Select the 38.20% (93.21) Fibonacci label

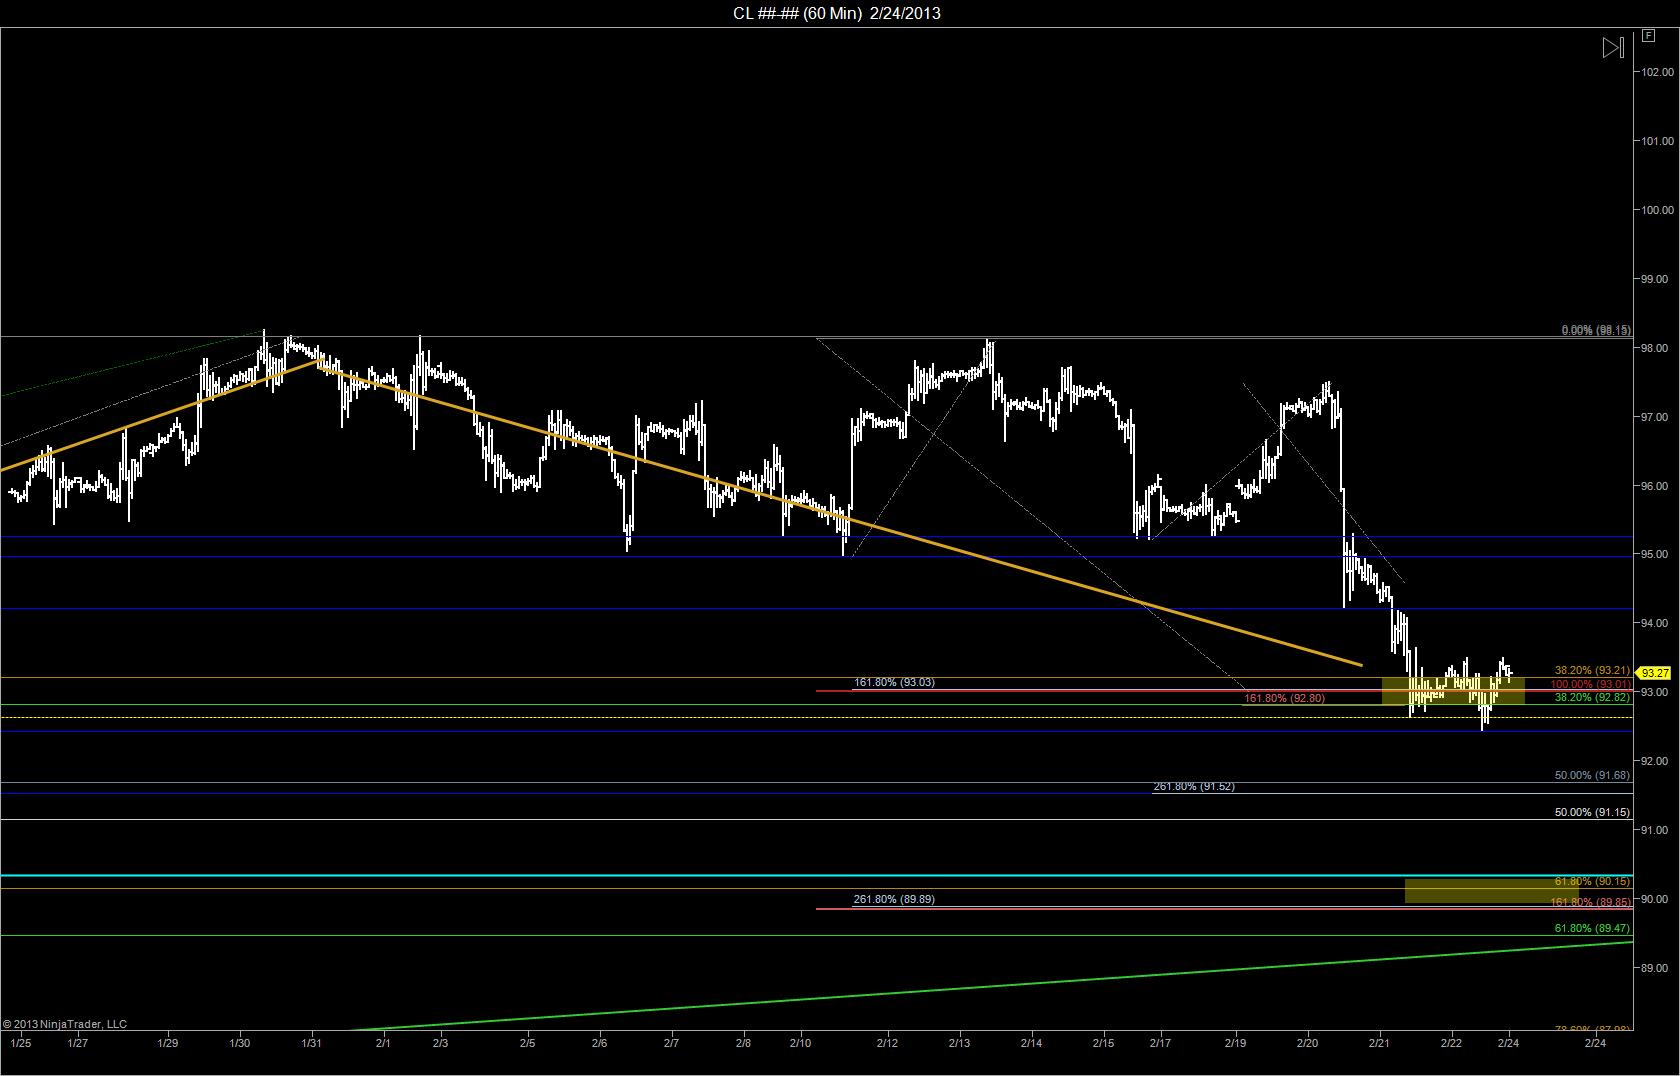click(x=1592, y=670)
